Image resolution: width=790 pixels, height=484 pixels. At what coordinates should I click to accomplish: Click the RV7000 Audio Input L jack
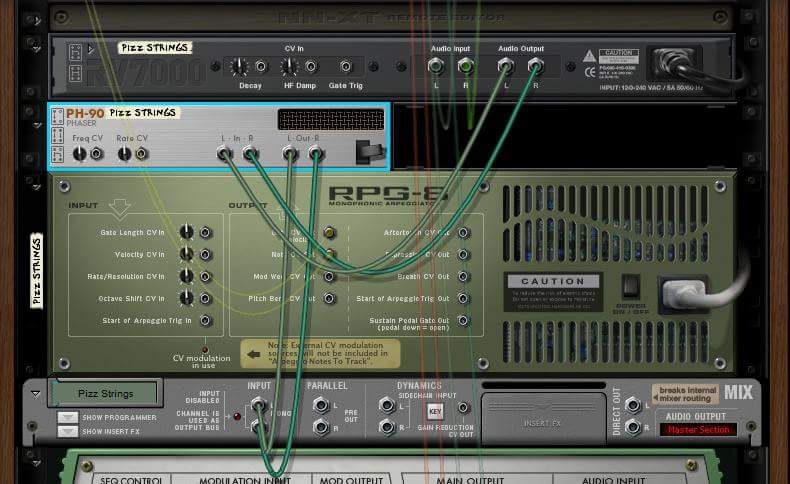436,66
